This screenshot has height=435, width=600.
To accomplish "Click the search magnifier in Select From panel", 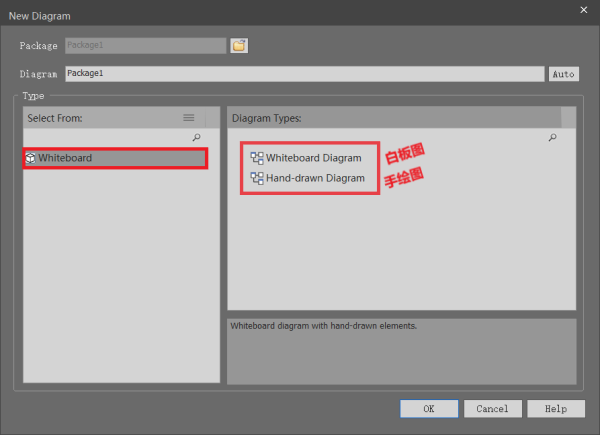I will 196,138.
